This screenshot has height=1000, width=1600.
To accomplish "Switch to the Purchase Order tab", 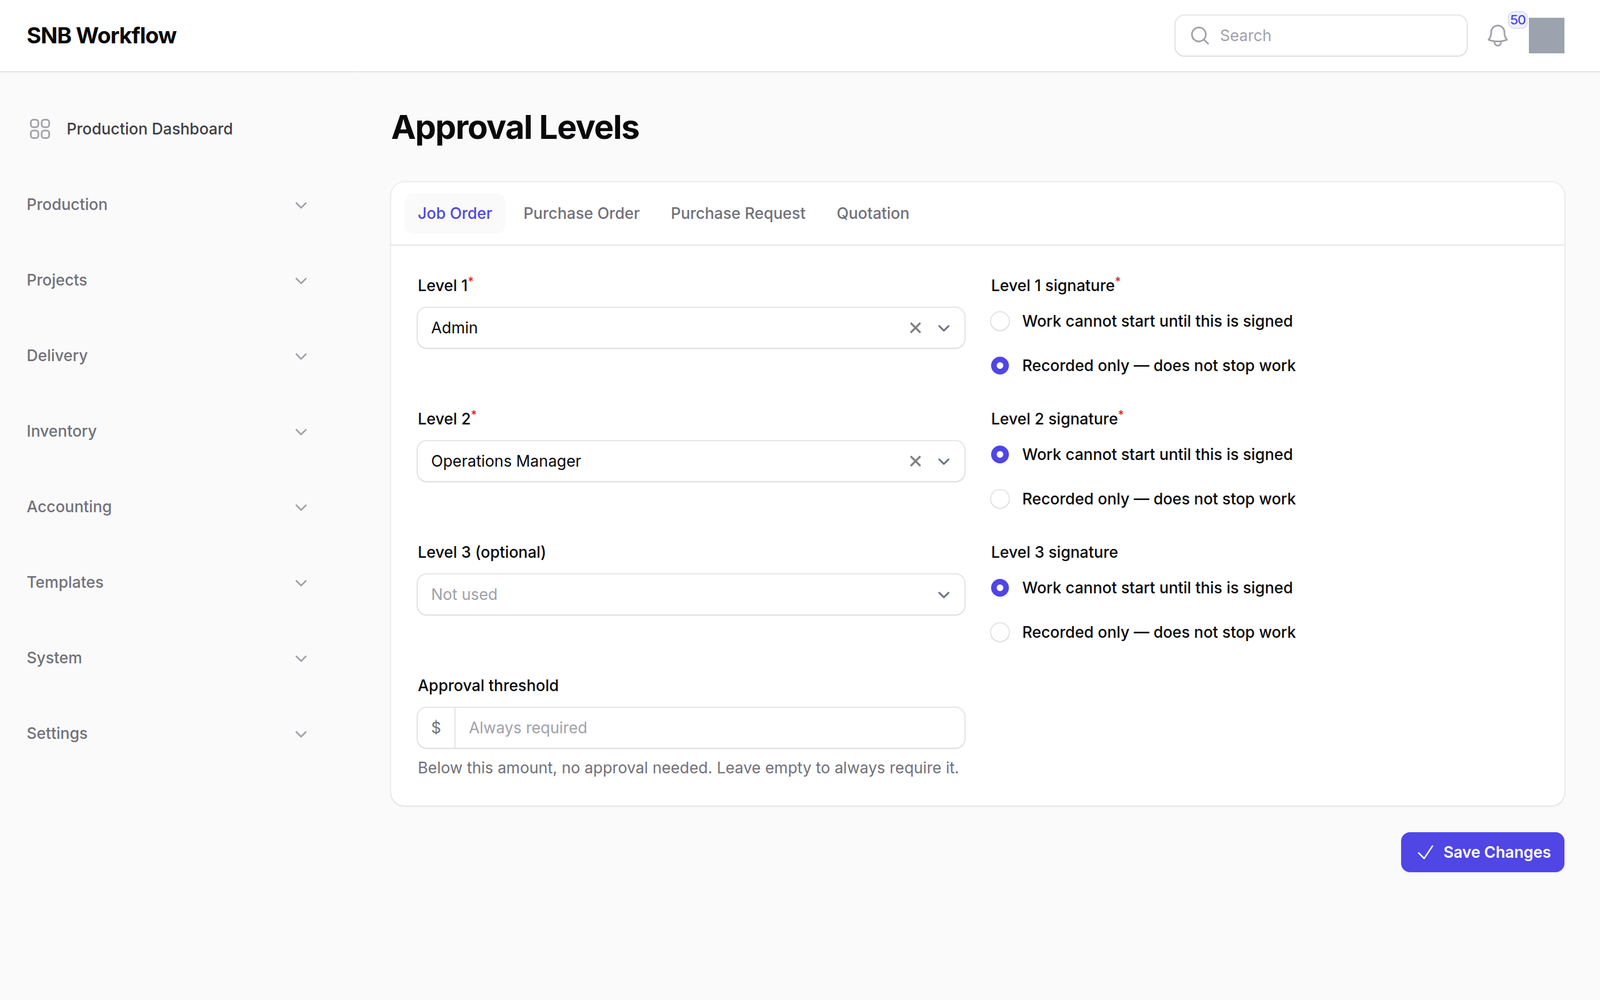I will click(x=581, y=213).
